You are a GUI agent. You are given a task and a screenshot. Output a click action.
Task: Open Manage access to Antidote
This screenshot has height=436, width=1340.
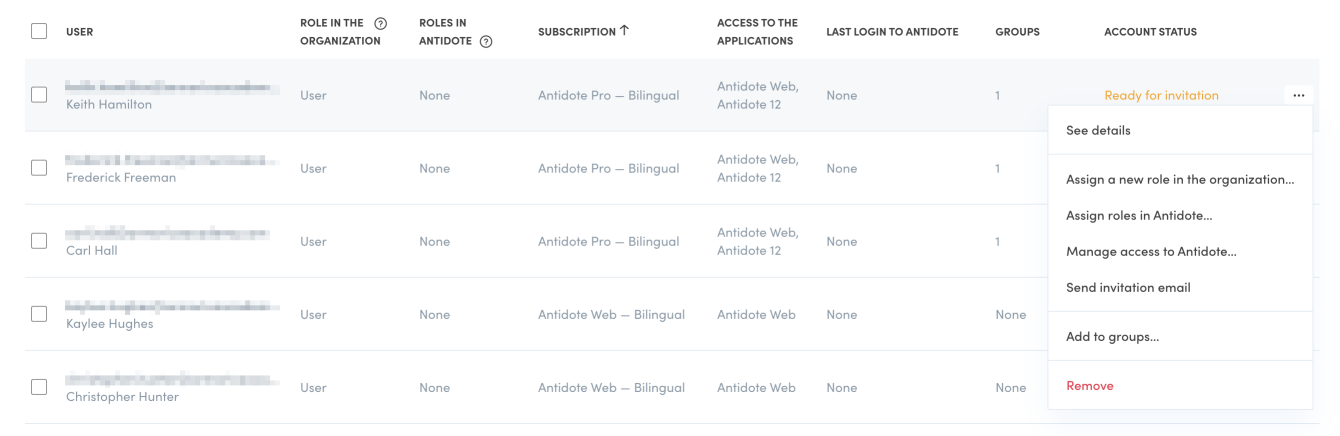pos(1151,251)
